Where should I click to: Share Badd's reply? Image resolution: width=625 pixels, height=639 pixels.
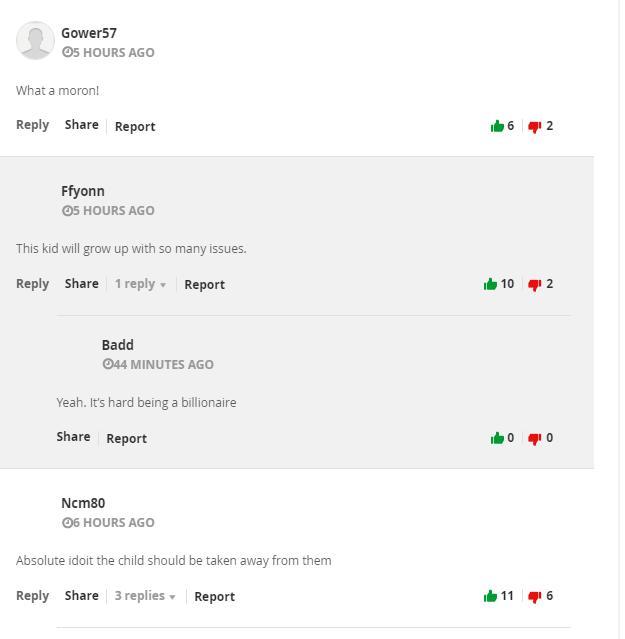(73, 437)
